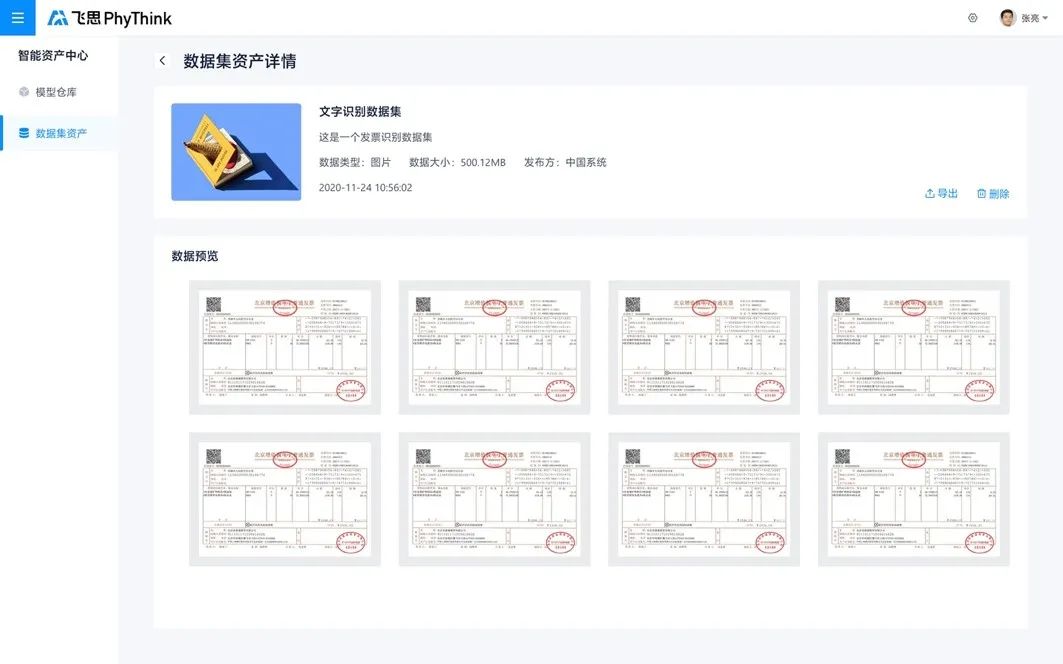Click the 导出 export icon
This screenshot has height=664, width=1063.
[929, 193]
